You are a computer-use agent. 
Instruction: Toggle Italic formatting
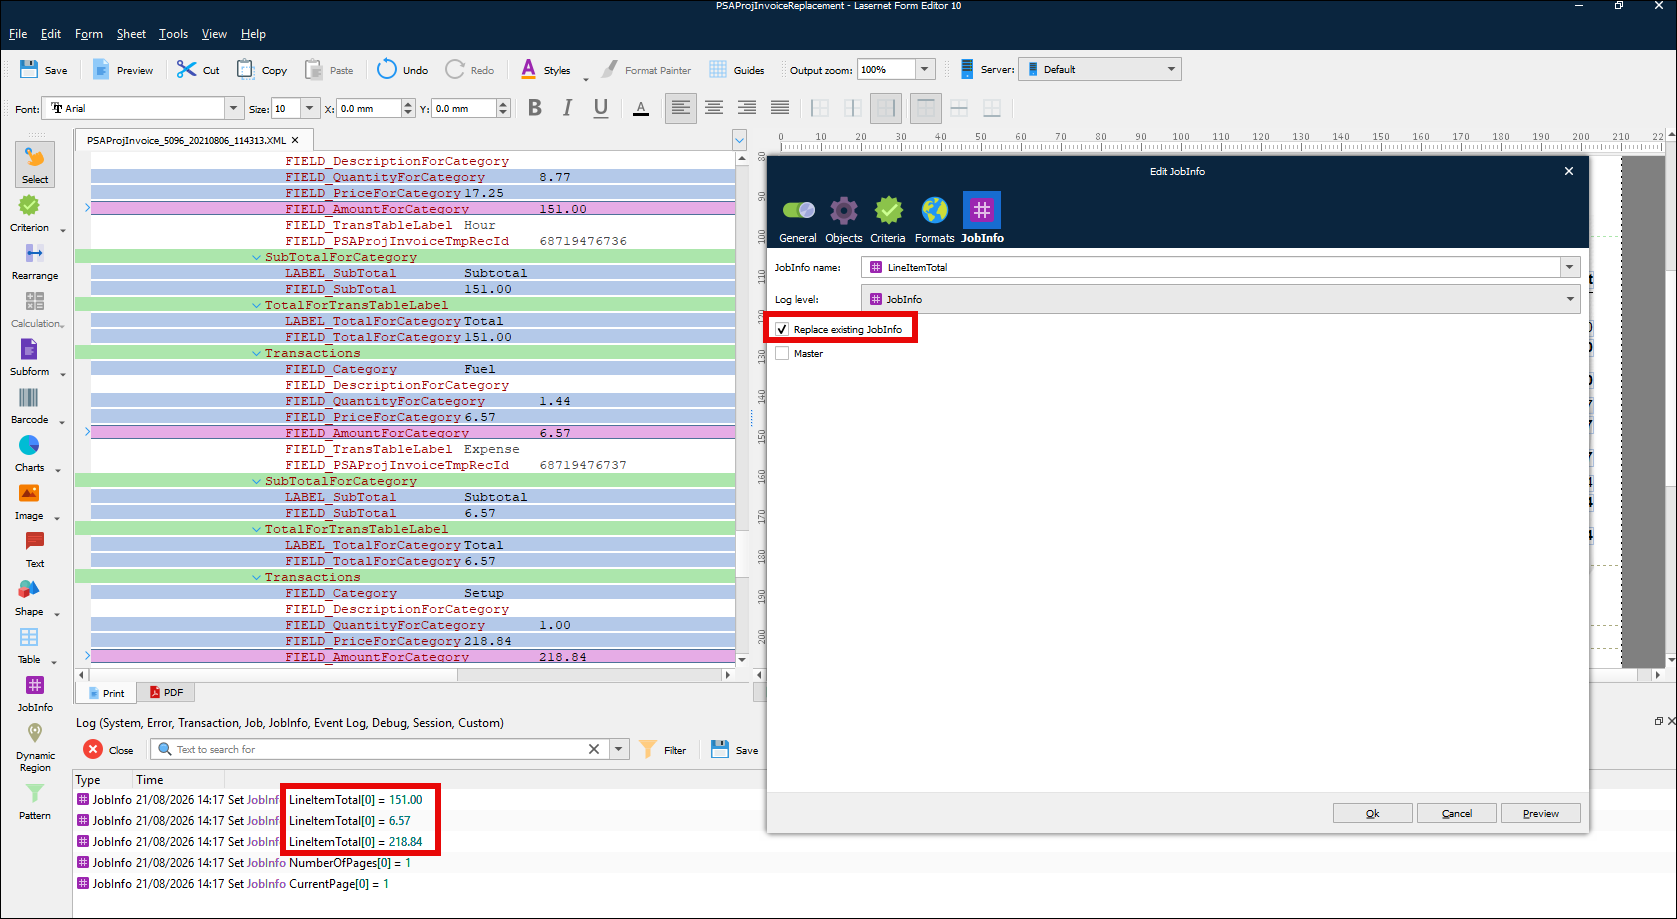pos(568,108)
